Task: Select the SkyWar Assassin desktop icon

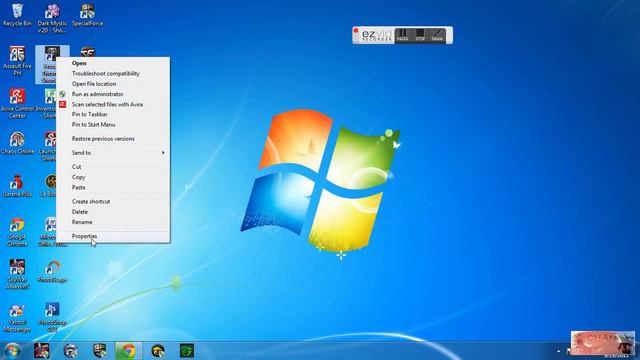Action: (17, 274)
